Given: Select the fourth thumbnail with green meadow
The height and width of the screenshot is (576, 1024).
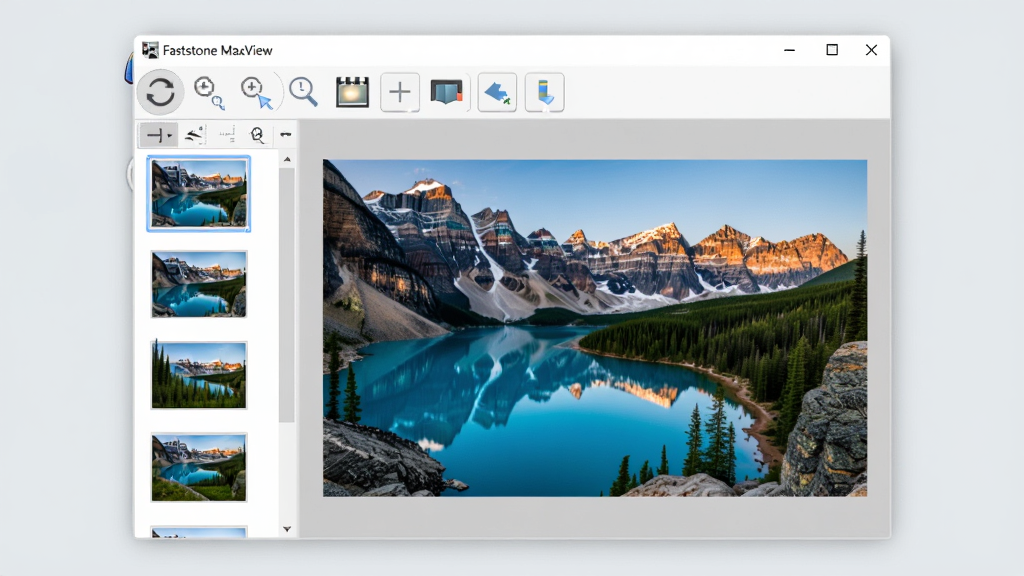Looking at the screenshot, I should click(x=199, y=467).
